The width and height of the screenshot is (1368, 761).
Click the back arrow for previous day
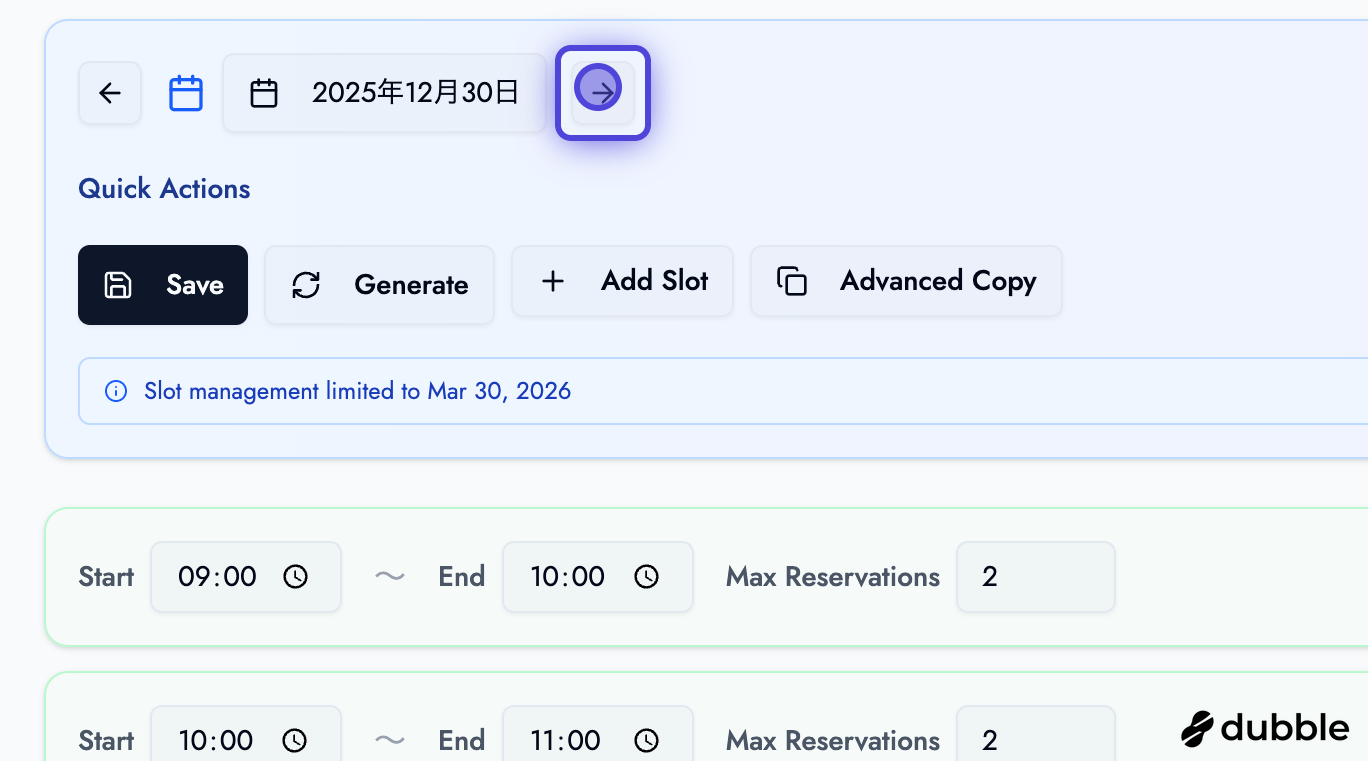(110, 93)
